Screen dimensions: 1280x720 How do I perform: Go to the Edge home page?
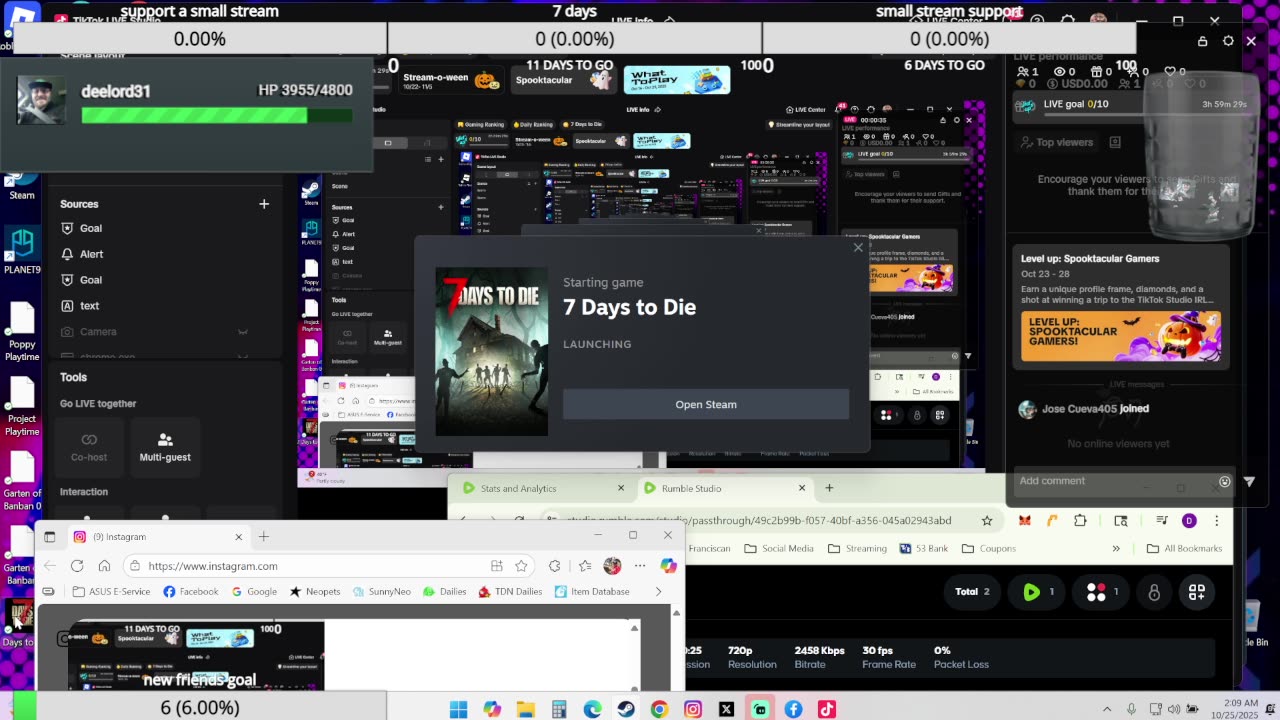104,566
